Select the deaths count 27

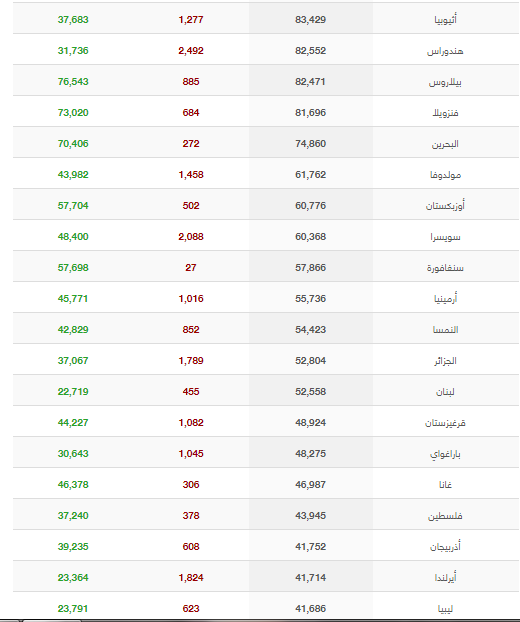(191, 267)
